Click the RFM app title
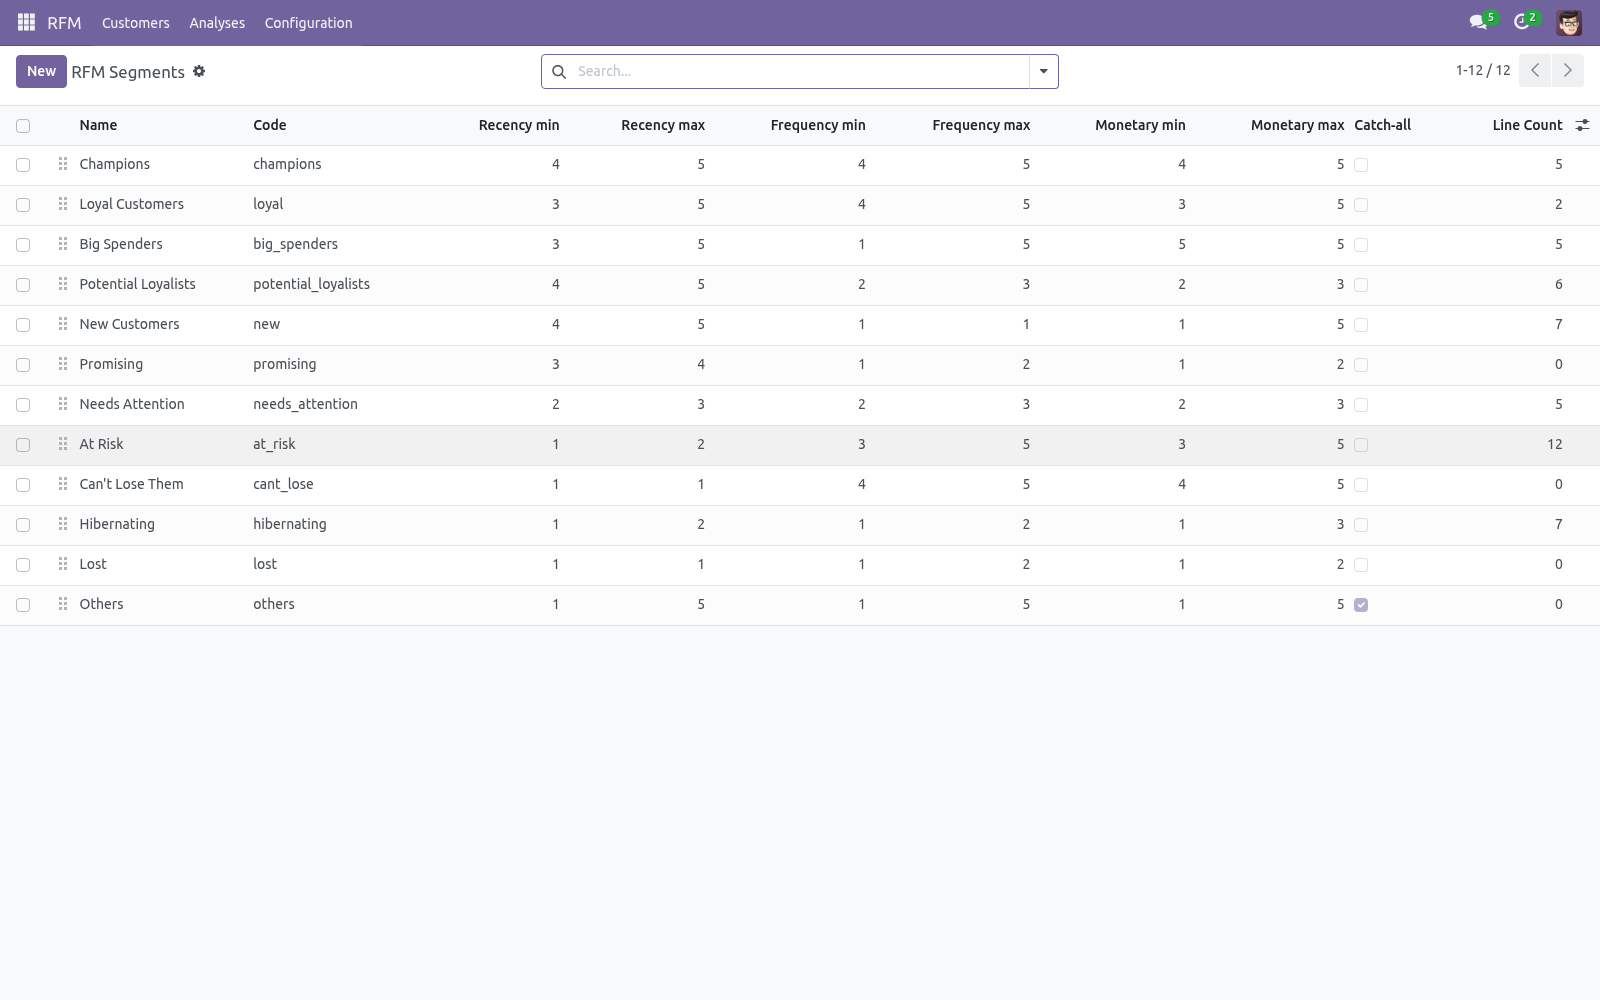Image resolution: width=1600 pixels, height=1000 pixels. point(64,22)
